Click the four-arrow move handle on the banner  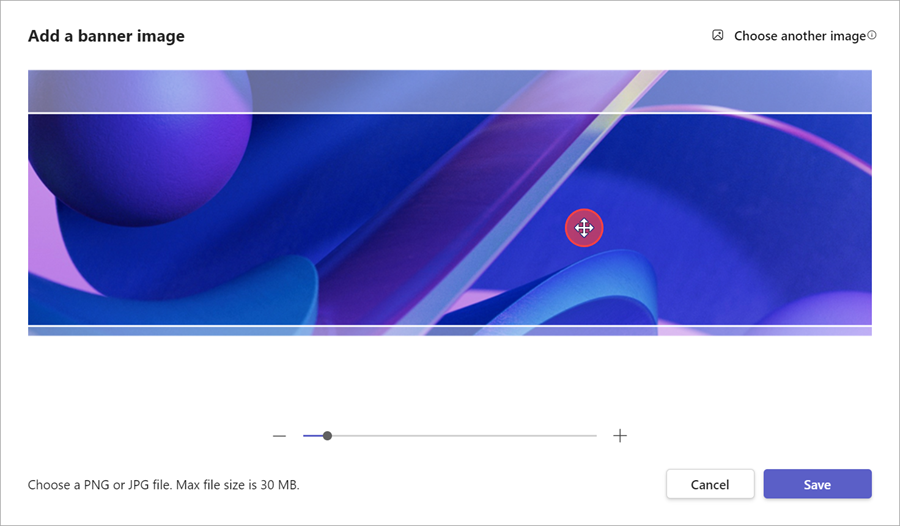[x=584, y=228]
